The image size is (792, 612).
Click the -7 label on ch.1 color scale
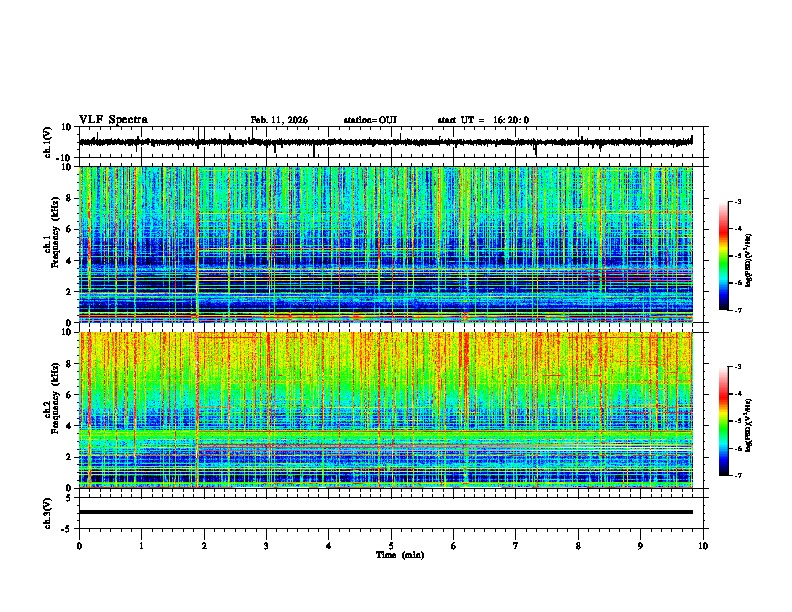pos(736,310)
